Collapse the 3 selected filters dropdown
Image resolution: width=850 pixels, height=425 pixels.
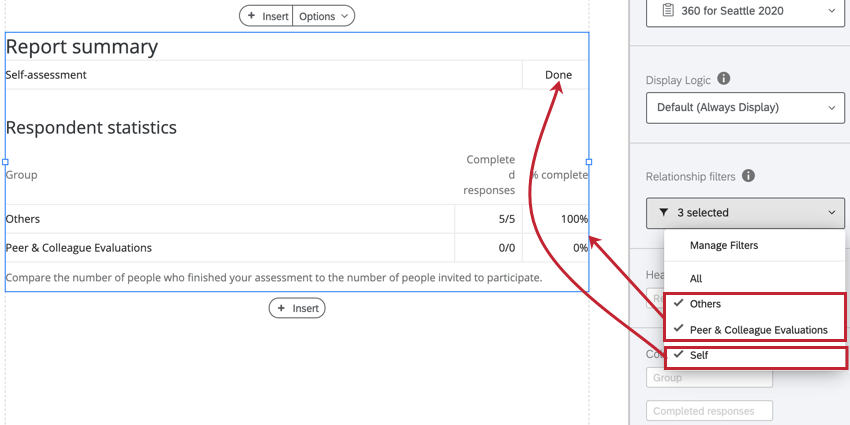745,213
